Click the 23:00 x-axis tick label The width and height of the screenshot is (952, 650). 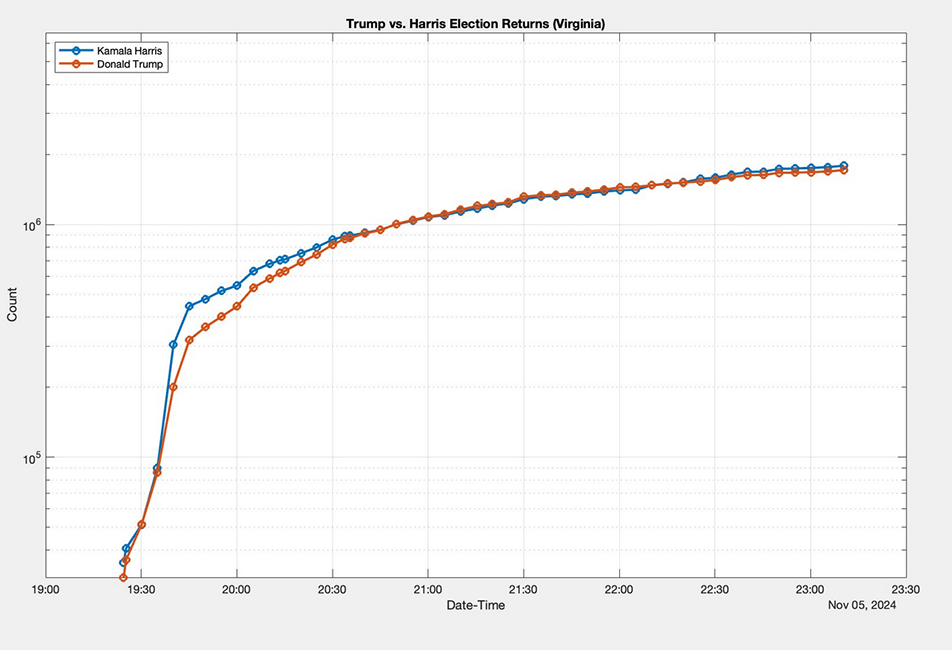(x=811, y=590)
